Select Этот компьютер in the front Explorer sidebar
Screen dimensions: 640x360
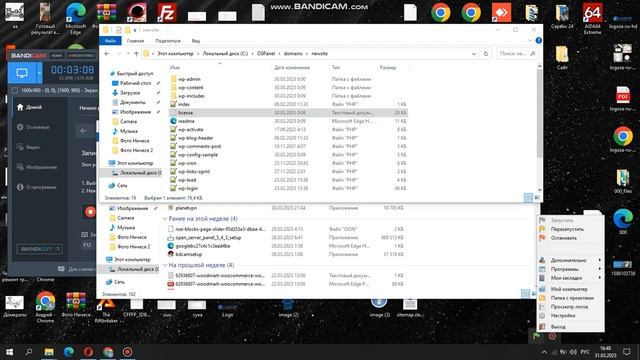pos(131,163)
